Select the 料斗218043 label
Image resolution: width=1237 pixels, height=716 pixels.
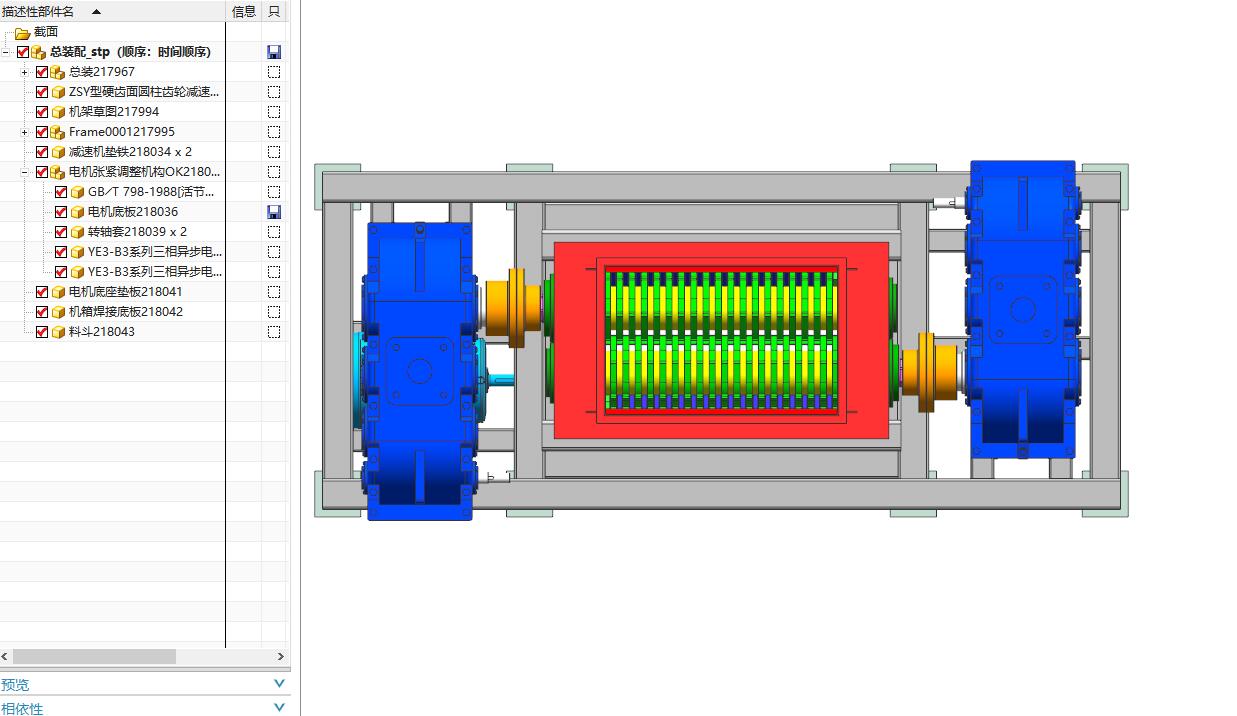[x=102, y=332]
